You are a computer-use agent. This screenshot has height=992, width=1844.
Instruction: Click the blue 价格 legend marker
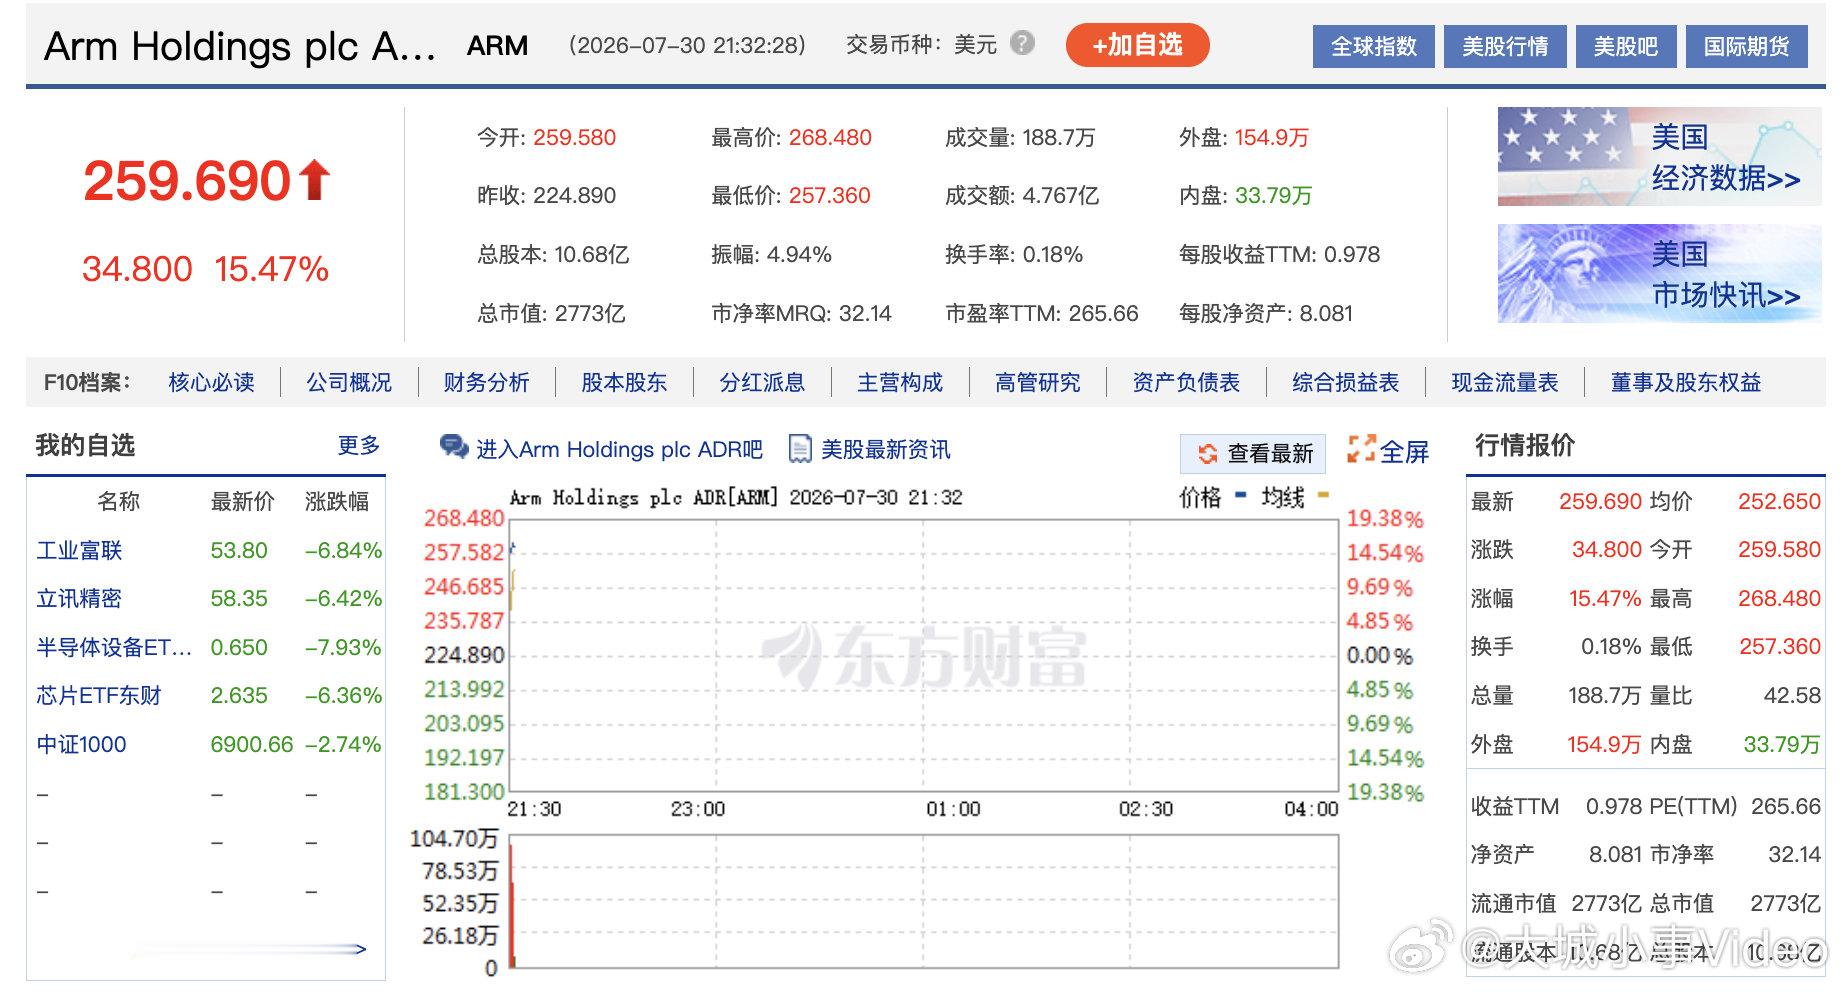(1240, 494)
